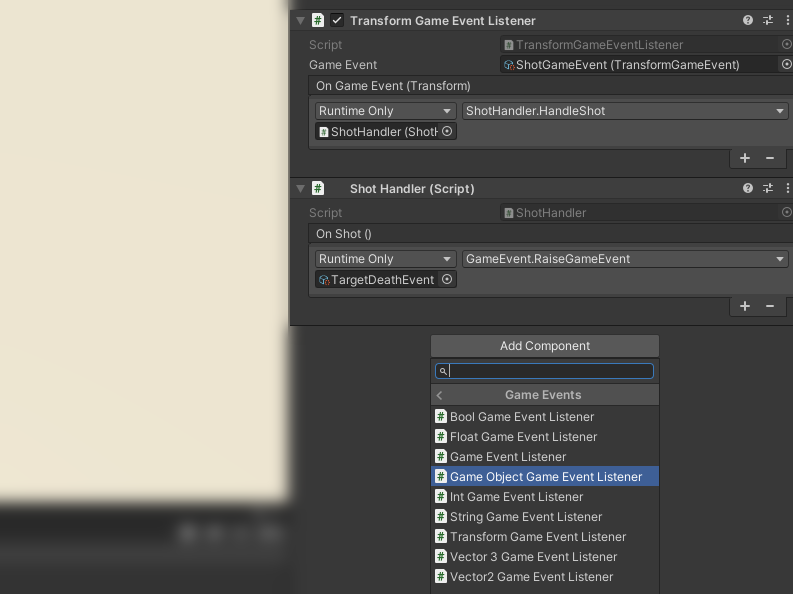Add entry to On Shot list
Image resolution: width=793 pixels, height=594 pixels.
(x=744, y=306)
